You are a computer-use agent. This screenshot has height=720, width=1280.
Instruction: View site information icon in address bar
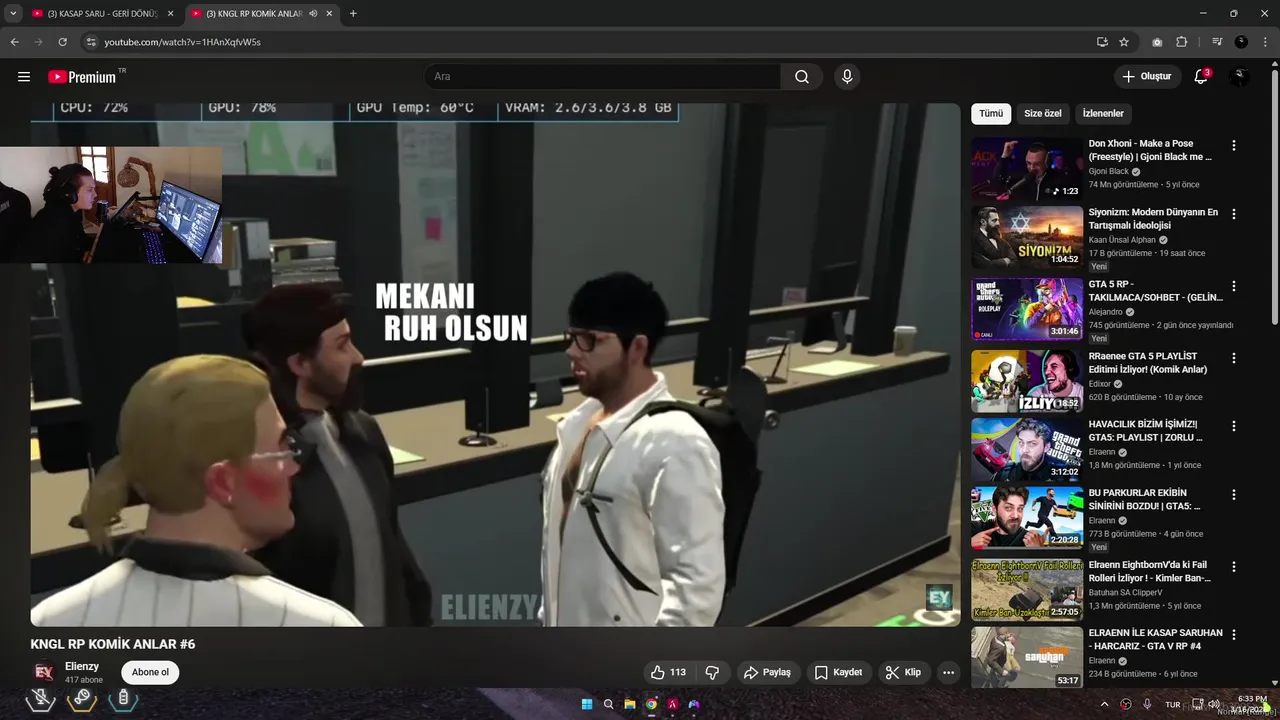pos(91,42)
